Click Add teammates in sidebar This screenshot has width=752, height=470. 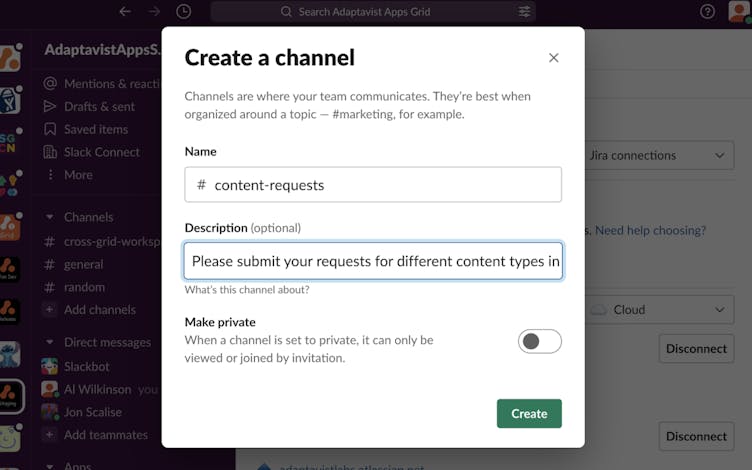tap(95, 435)
